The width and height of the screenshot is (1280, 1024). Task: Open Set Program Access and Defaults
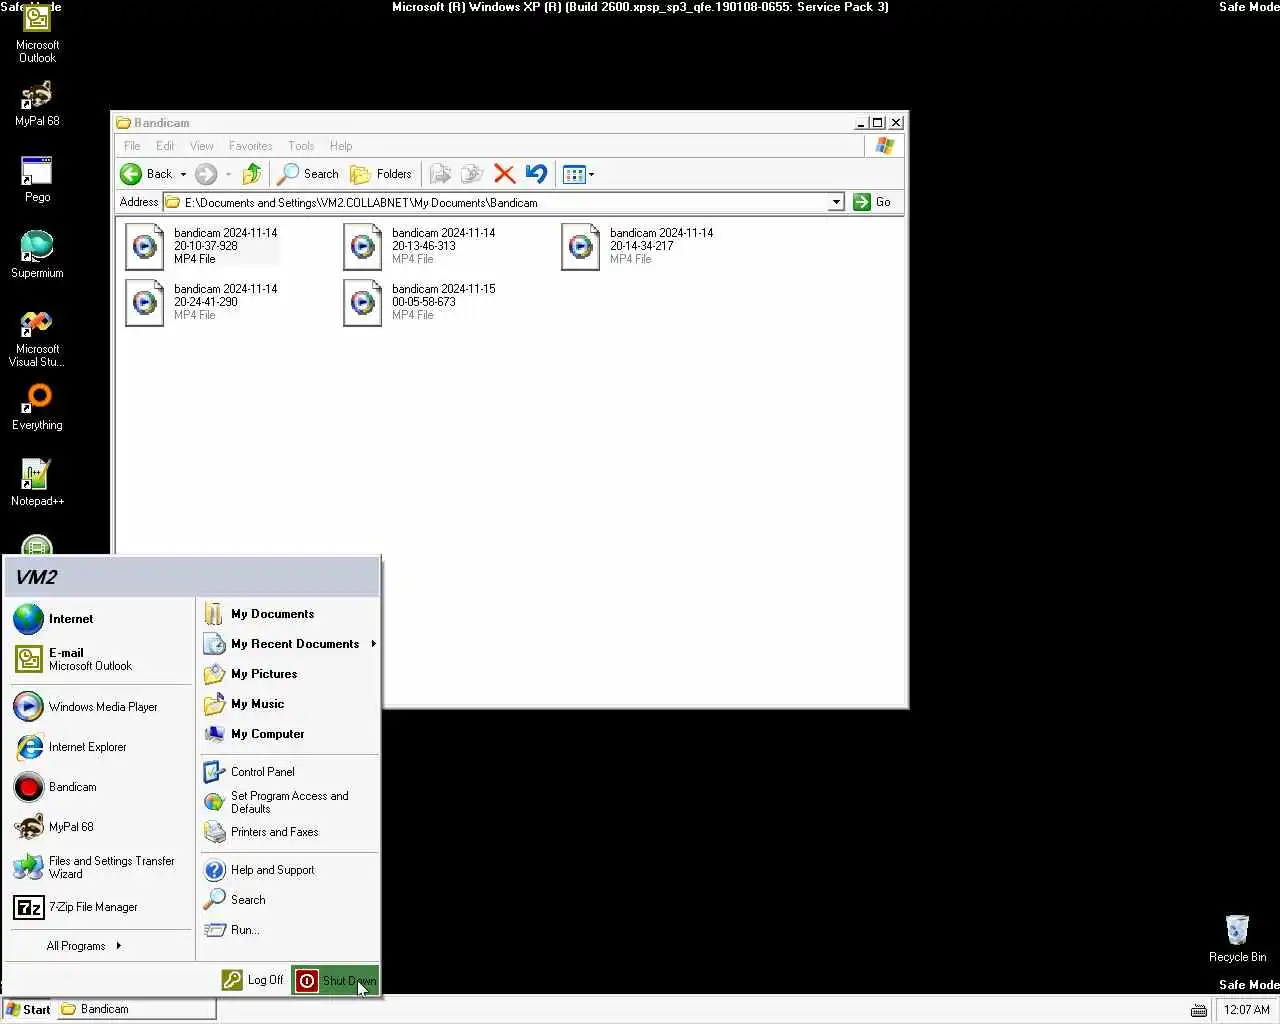point(289,802)
